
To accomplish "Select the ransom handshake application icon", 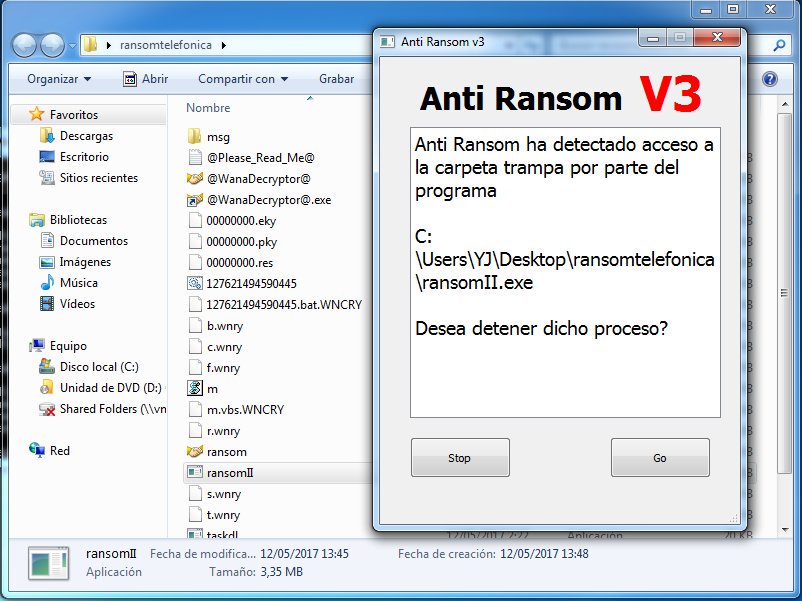I will 195,452.
